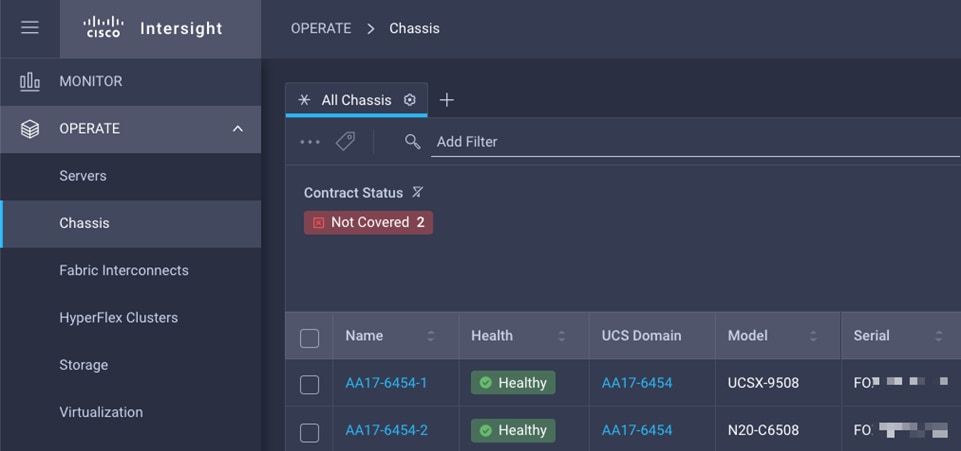Viewport: 961px width, 451px height.
Task: Click the OPERATE breadcrumb link
Action: click(321, 29)
